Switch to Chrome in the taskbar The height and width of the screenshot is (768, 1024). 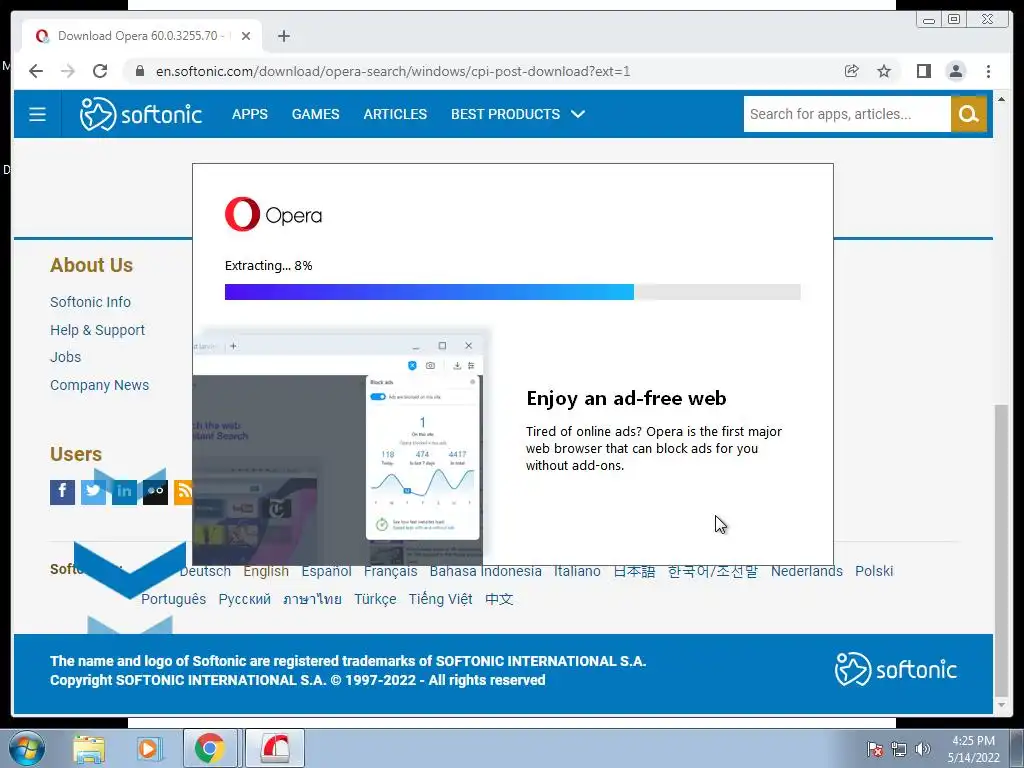click(210, 748)
